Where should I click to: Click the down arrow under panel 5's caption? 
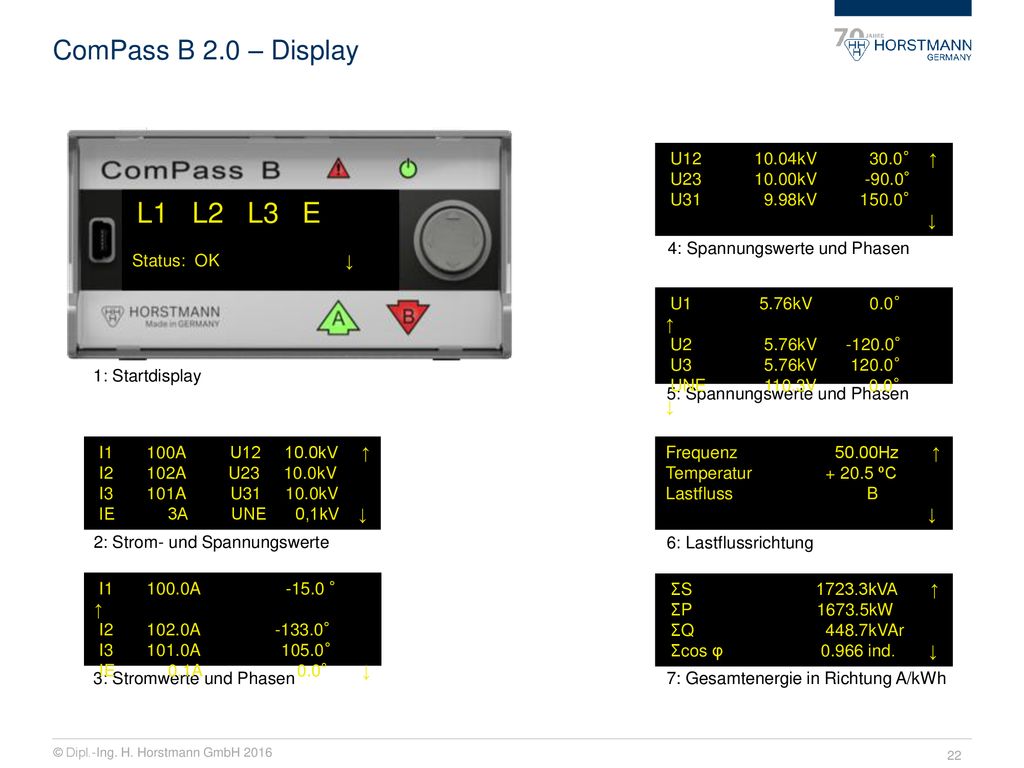point(669,408)
